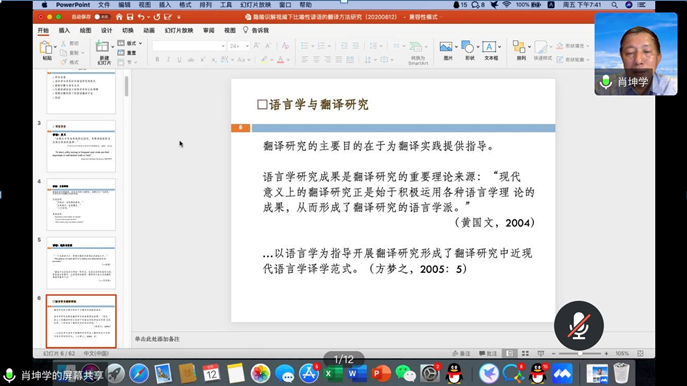Open the Slide Show (幻灯片放映) ribbon tab
This screenshot has height=386, width=687.
coord(179,30)
